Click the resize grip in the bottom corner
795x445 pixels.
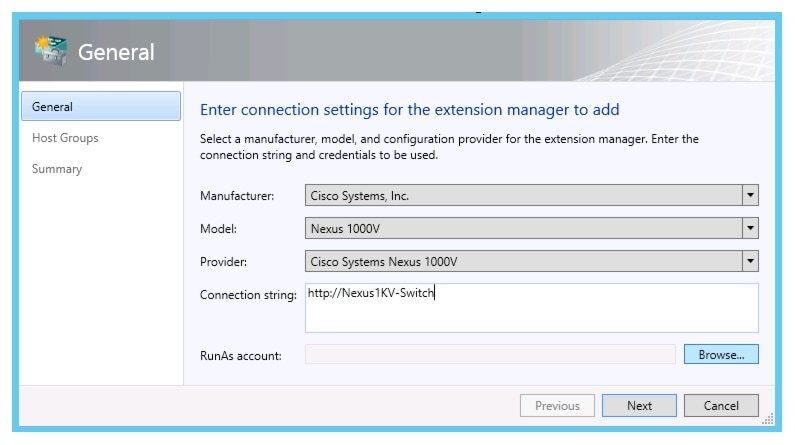(x=766, y=416)
